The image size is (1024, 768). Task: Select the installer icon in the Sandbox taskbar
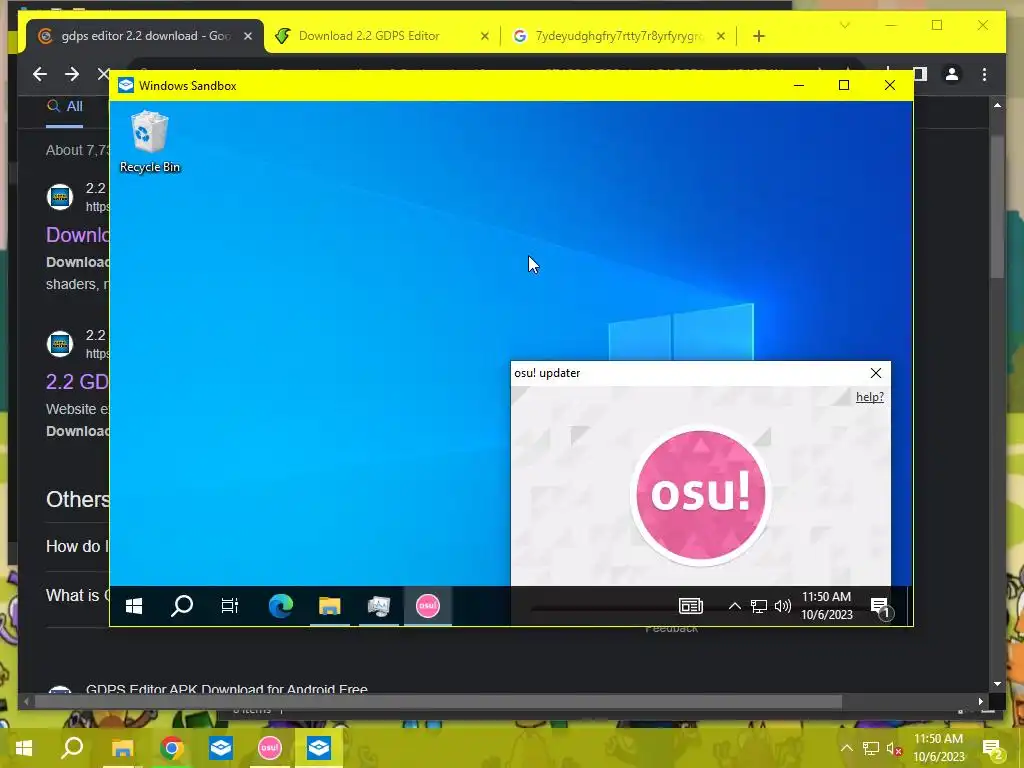379,606
